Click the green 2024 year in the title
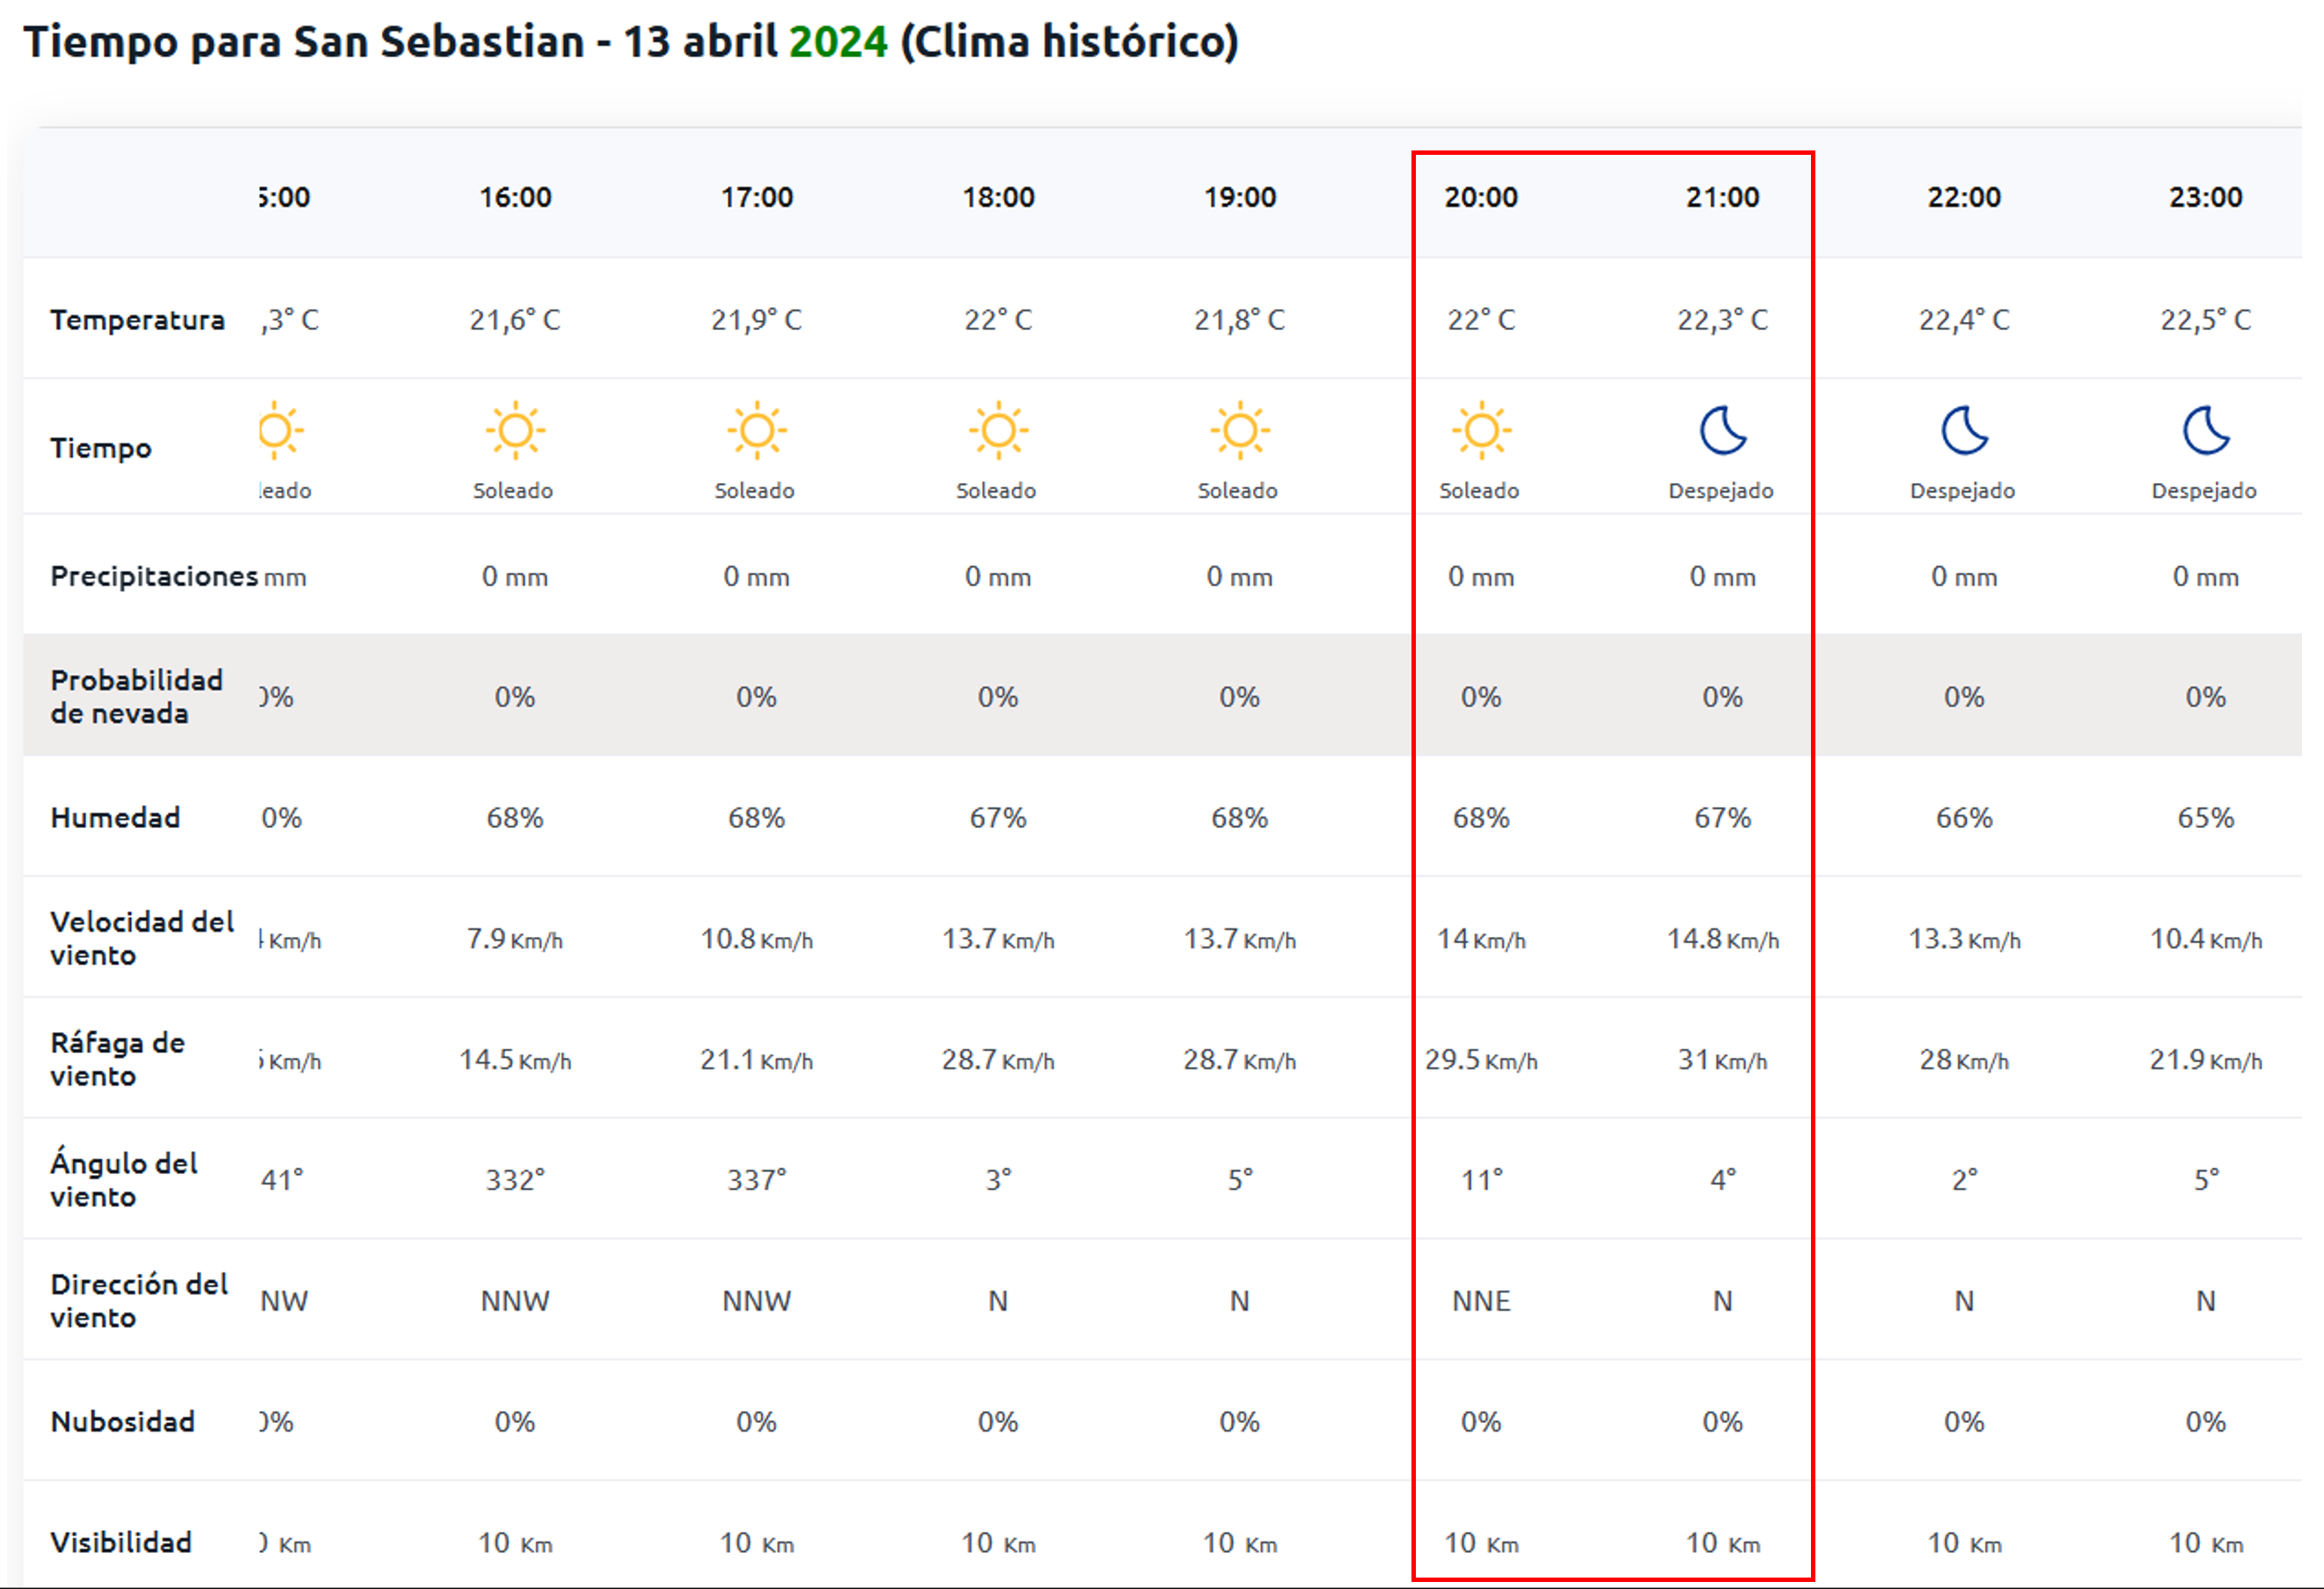Image resolution: width=2324 pixels, height=1589 pixels. [838, 42]
